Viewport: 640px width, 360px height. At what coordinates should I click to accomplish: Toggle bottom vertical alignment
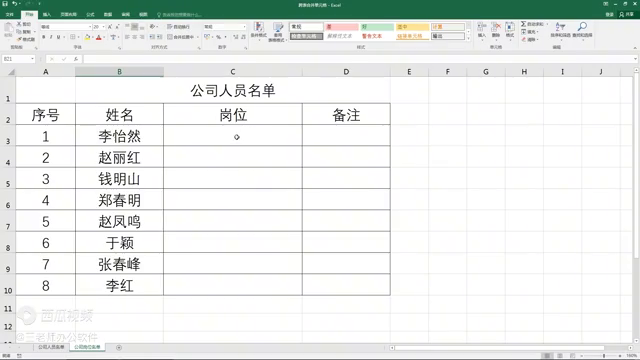(142, 27)
